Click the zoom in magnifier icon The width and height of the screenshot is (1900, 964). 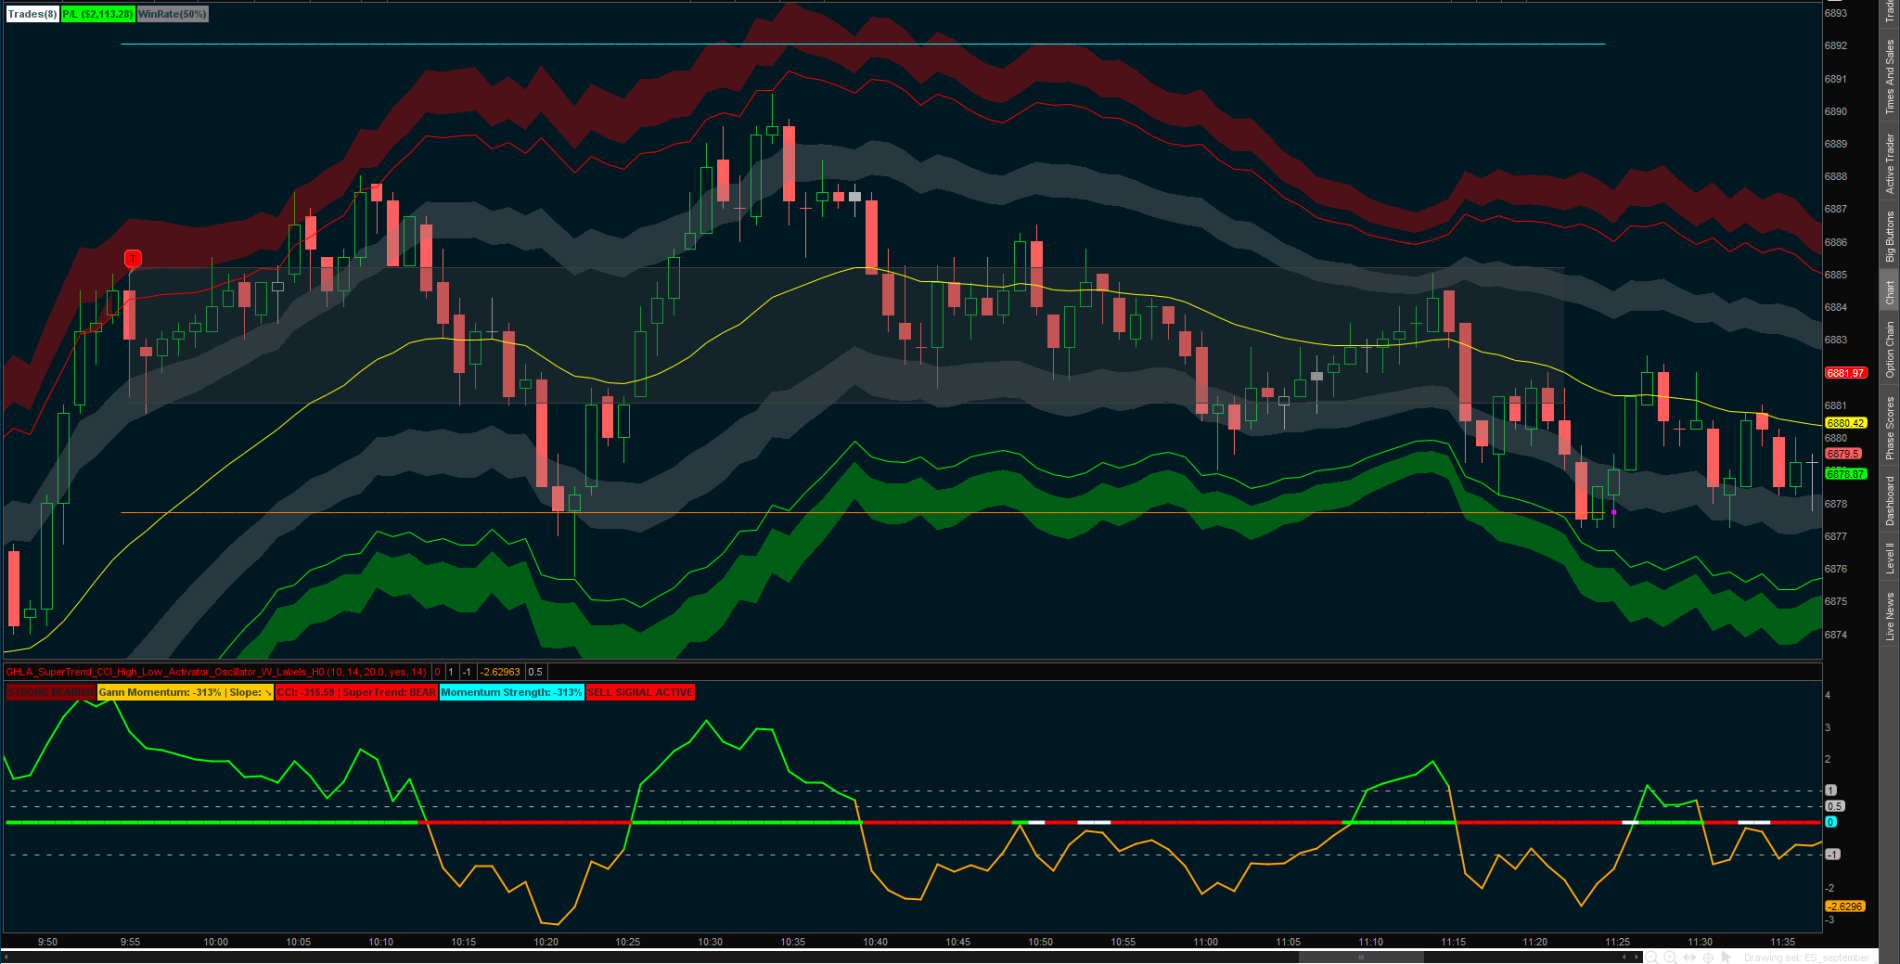click(x=1670, y=957)
